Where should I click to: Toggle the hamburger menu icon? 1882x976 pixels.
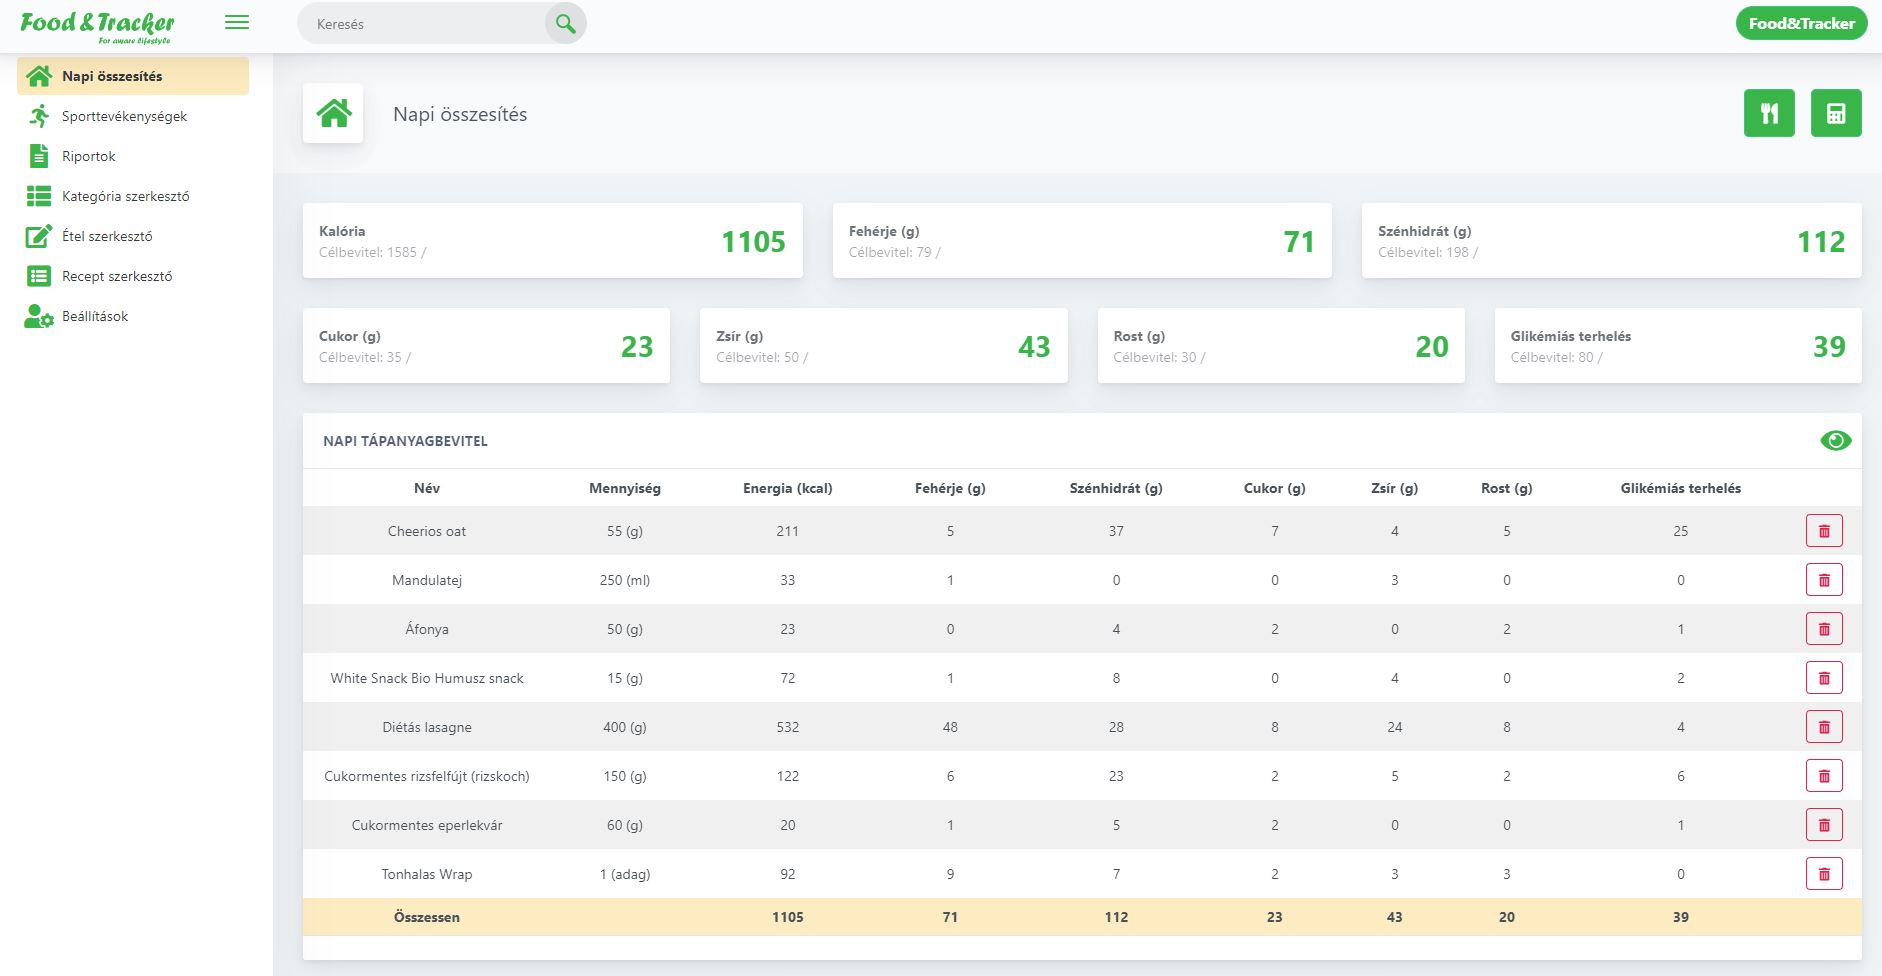(x=237, y=22)
